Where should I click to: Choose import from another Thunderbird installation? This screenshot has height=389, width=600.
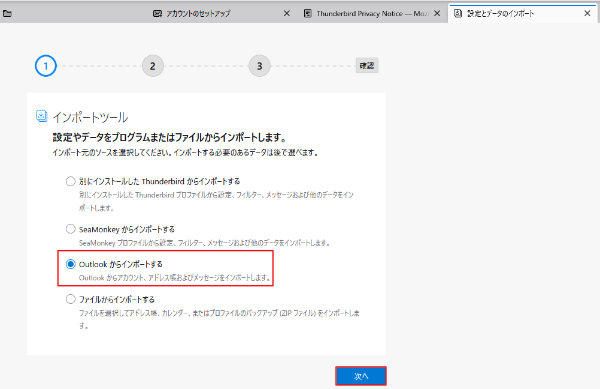(70, 181)
